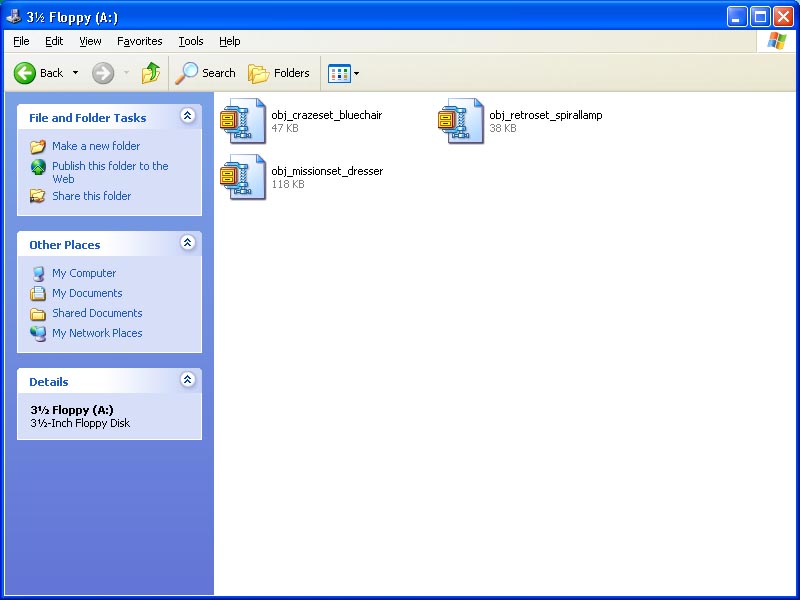The width and height of the screenshot is (800, 600).
Task: Click the My Computer icon
Action: pyautogui.click(x=38, y=273)
